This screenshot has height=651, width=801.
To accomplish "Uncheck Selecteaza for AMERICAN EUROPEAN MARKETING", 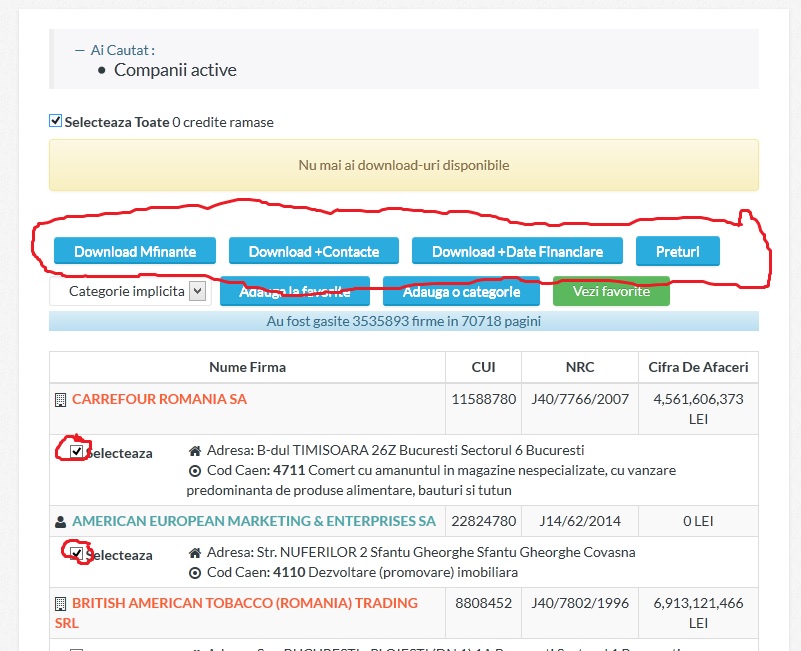I will pos(76,554).
